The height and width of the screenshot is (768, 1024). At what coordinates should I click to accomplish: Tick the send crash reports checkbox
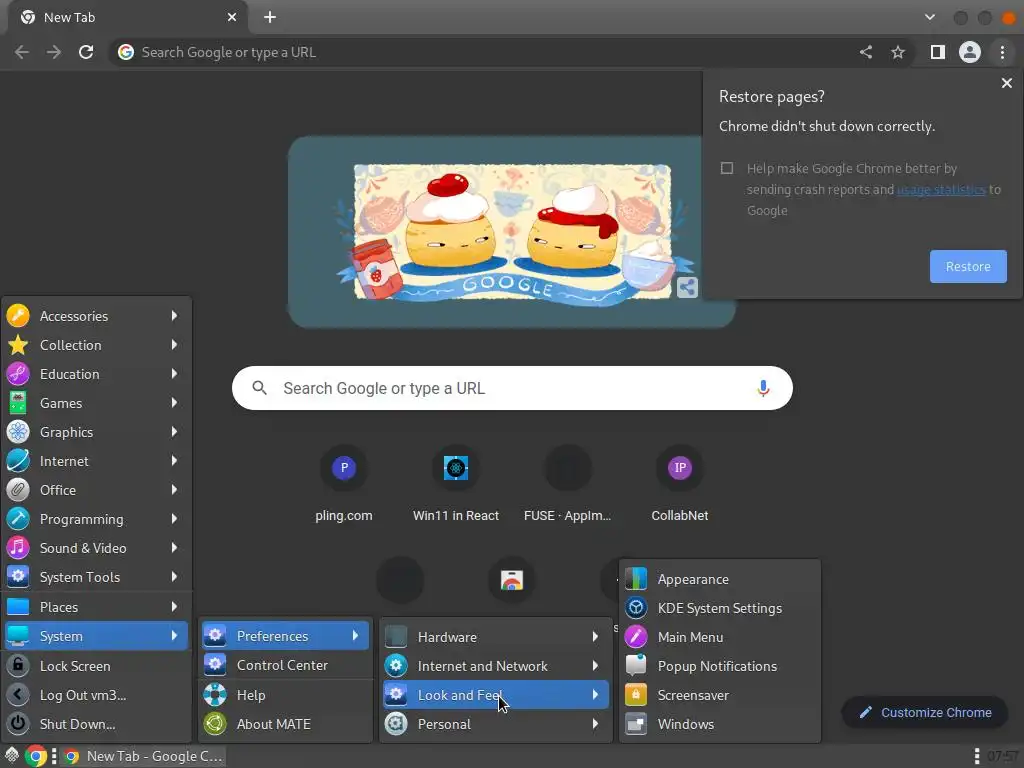(726, 168)
